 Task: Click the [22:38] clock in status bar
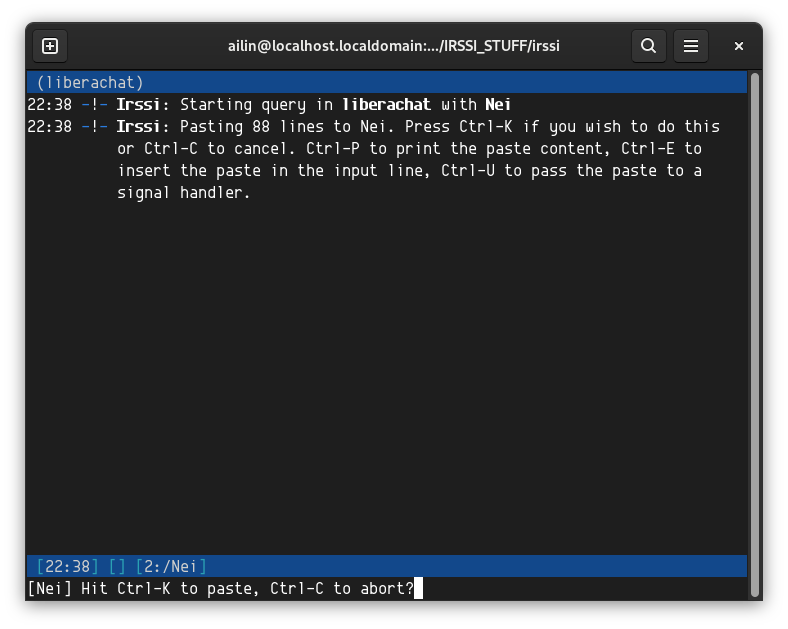pyautogui.click(x=67, y=567)
